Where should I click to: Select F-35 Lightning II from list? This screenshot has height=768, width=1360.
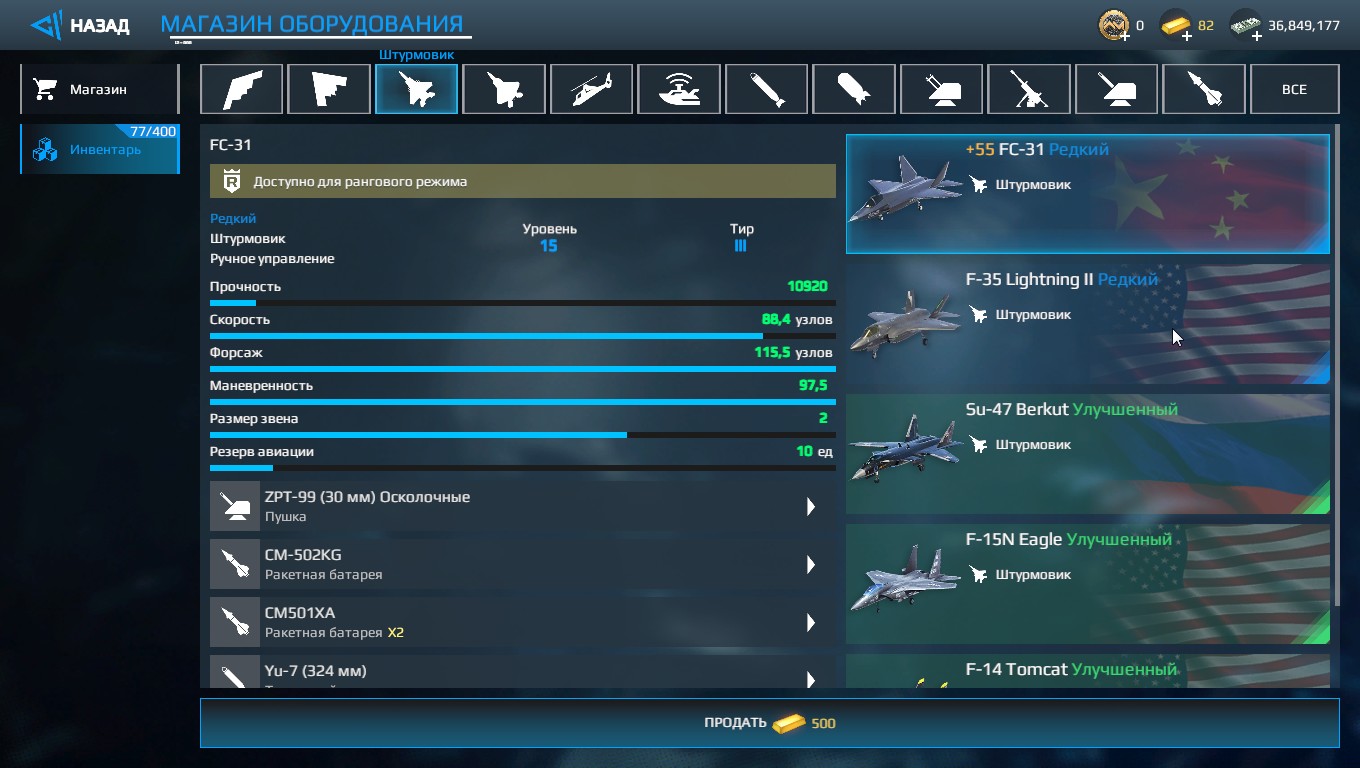click(x=1088, y=324)
